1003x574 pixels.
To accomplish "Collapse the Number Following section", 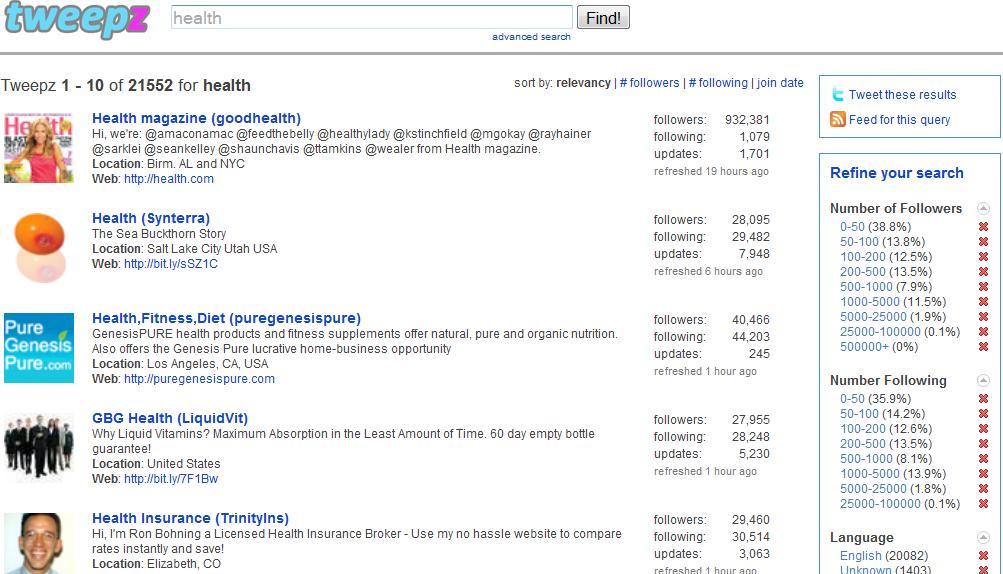I will [983, 380].
